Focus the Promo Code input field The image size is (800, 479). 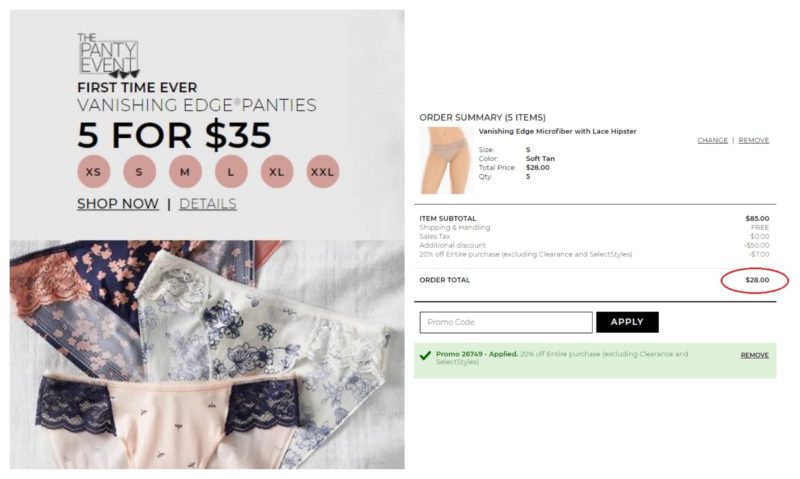coord(506,322)
